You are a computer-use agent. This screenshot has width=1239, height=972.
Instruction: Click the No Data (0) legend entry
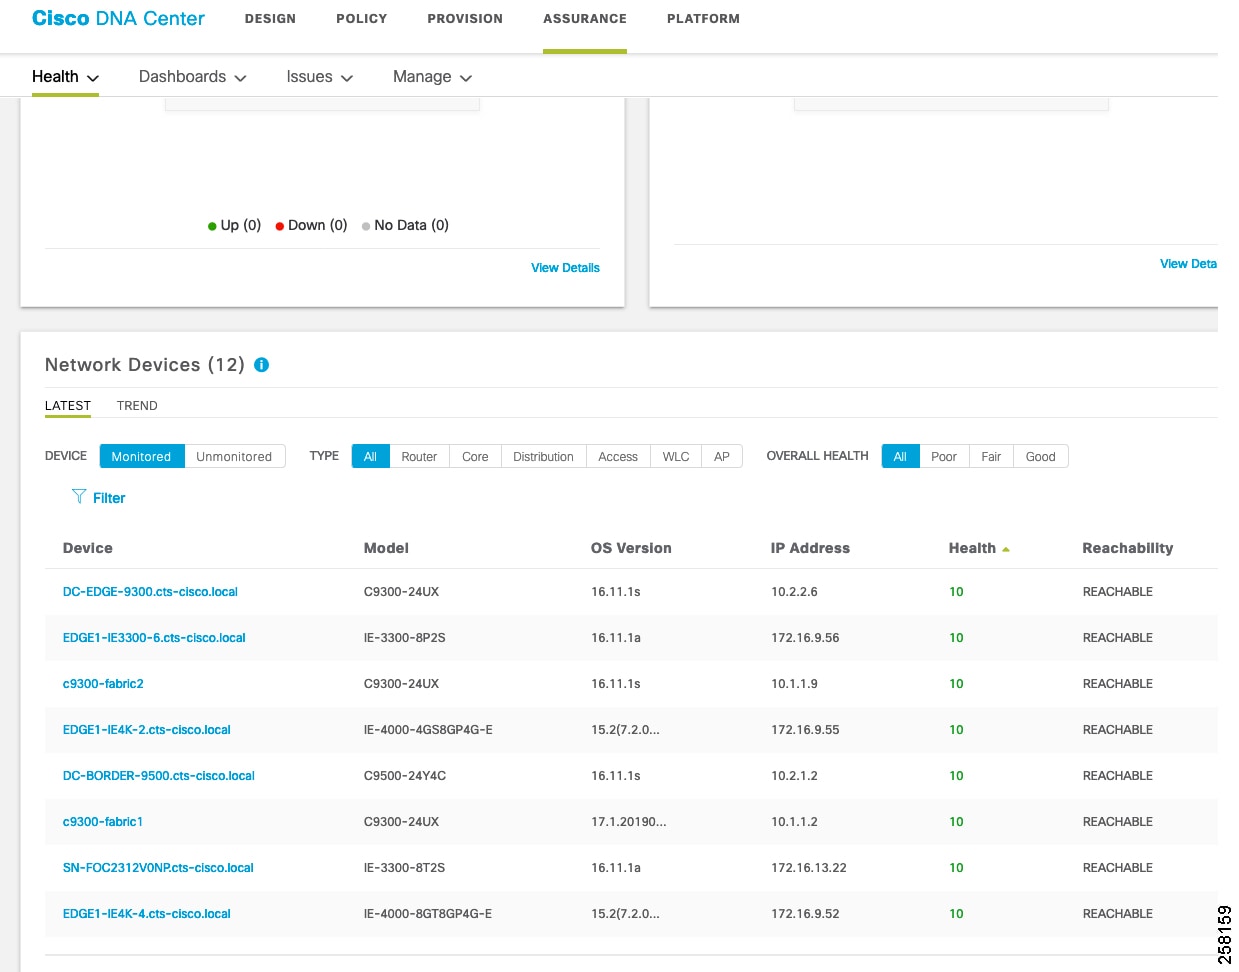[x=405, y=225]
